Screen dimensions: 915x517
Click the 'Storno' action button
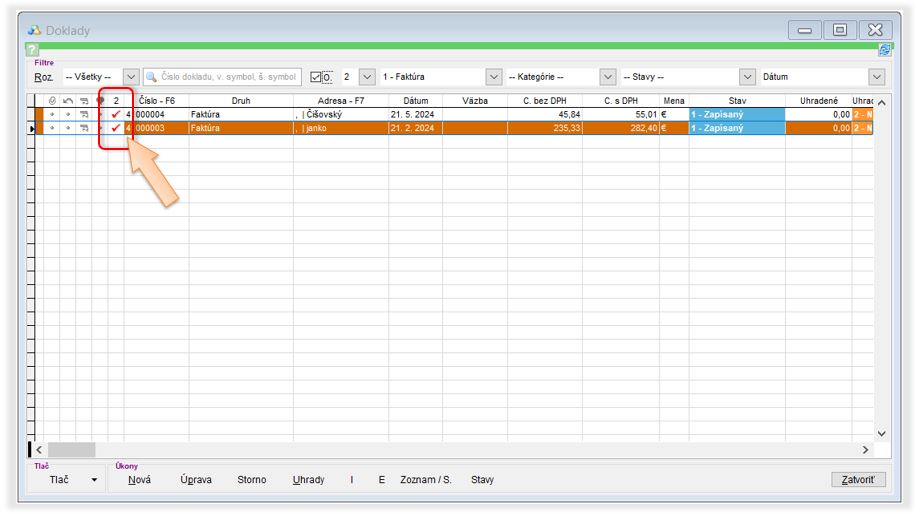pyautogui.click(x=252, y=480)
